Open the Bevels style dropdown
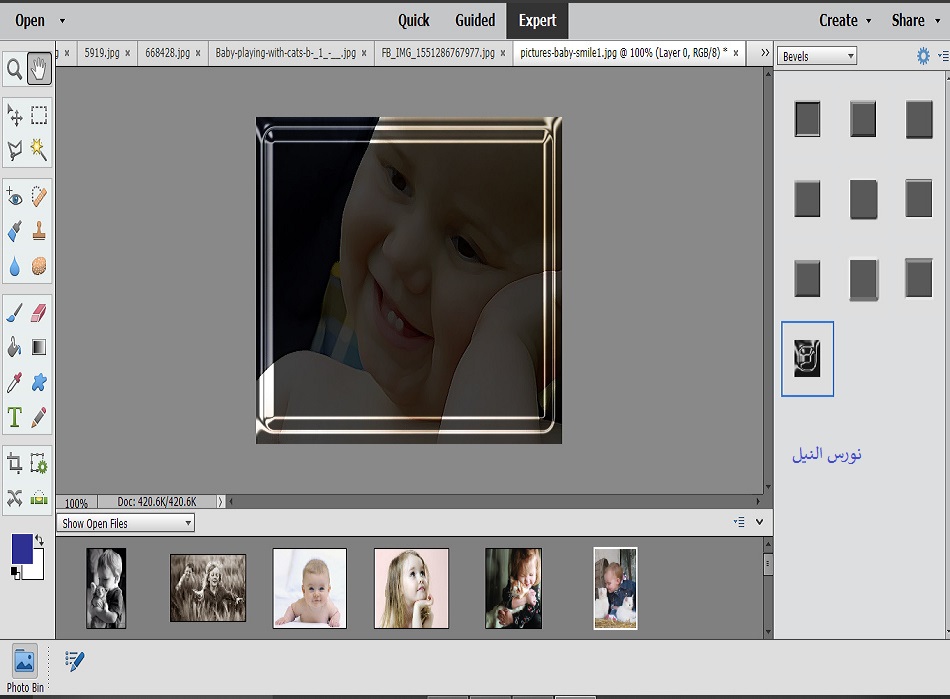Viewport: 950px width, 699px height. [817, 56]
